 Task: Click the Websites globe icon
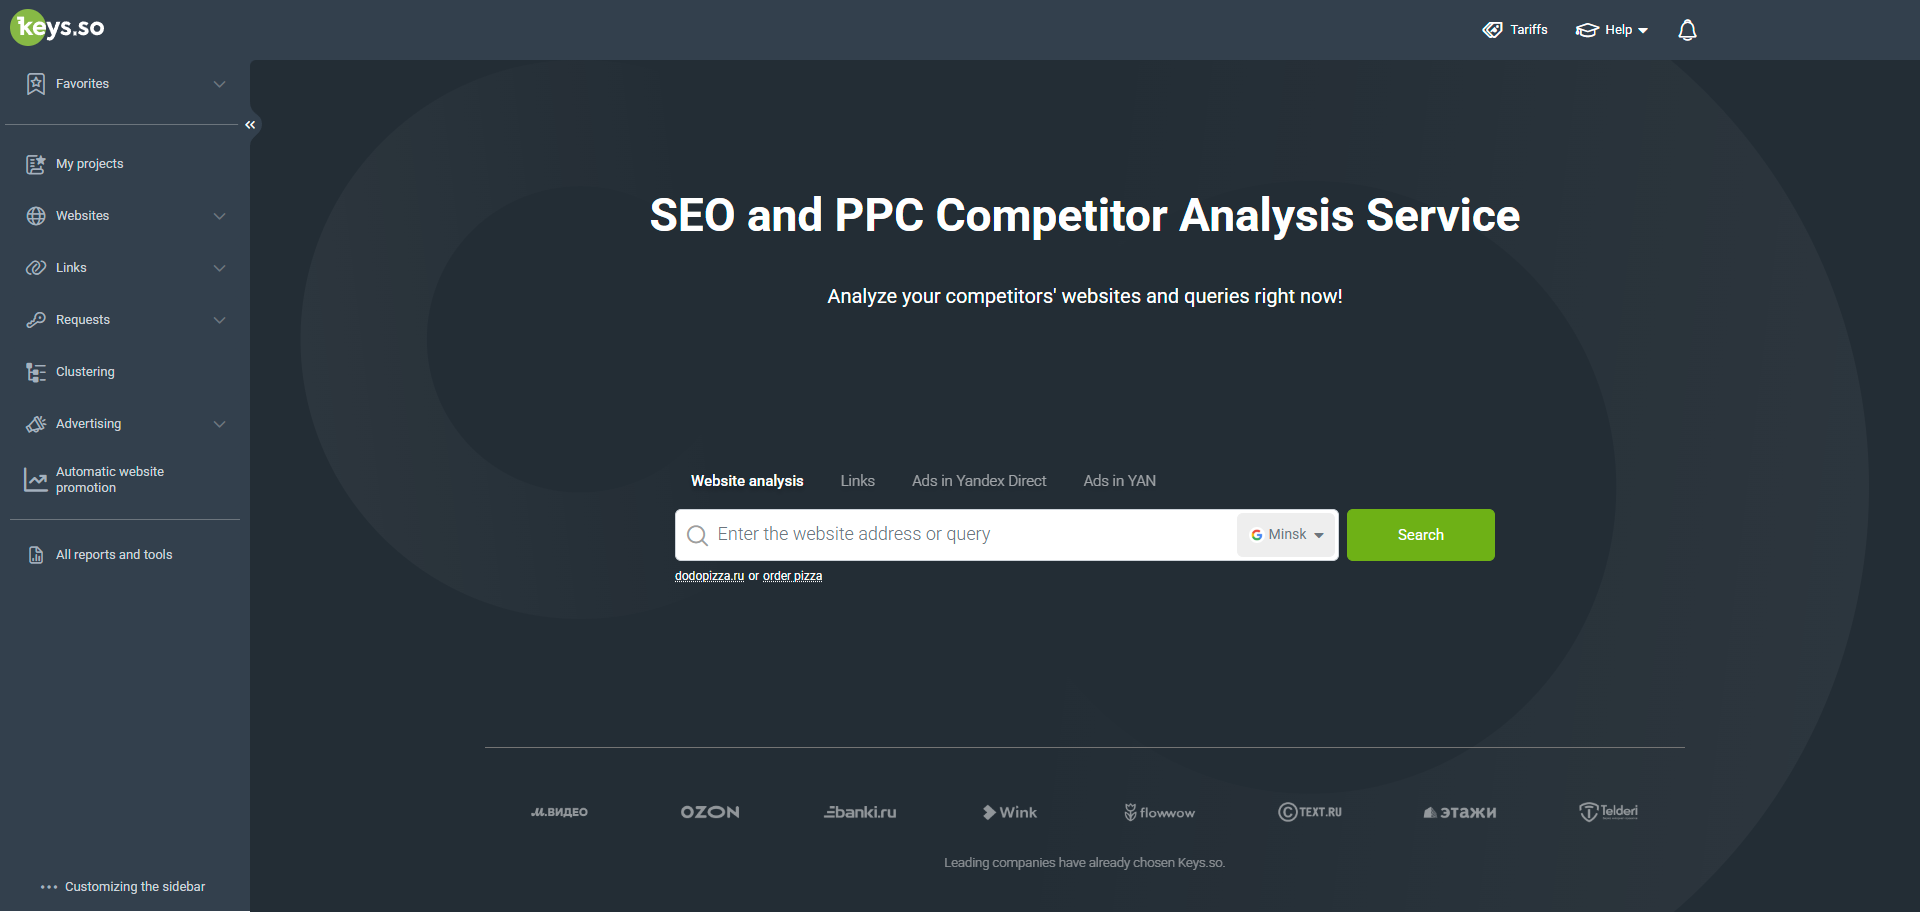36,215
